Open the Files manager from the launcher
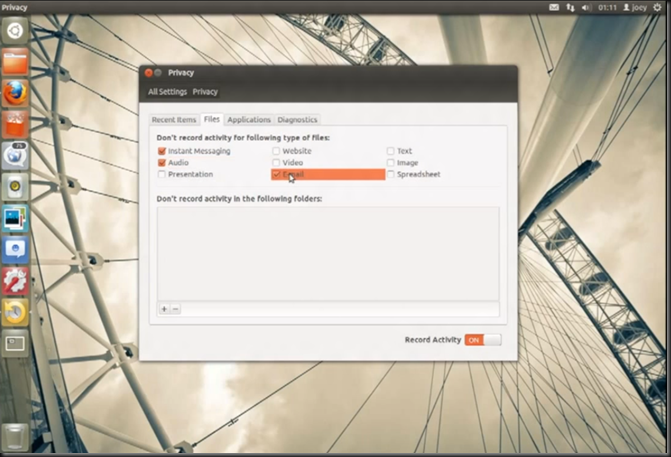Screen dimensions: 671x457 pos(15,62)
